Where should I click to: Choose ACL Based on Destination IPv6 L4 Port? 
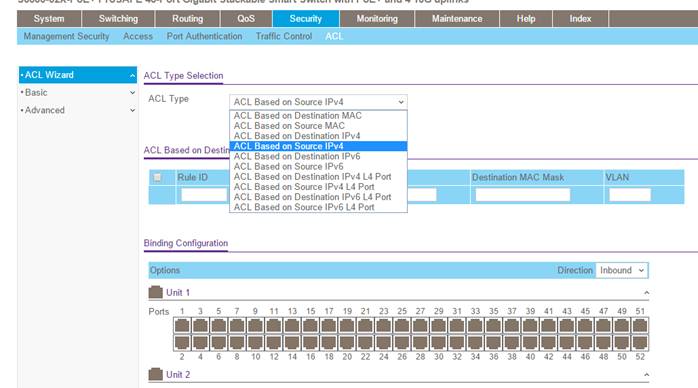pos(318,197)
